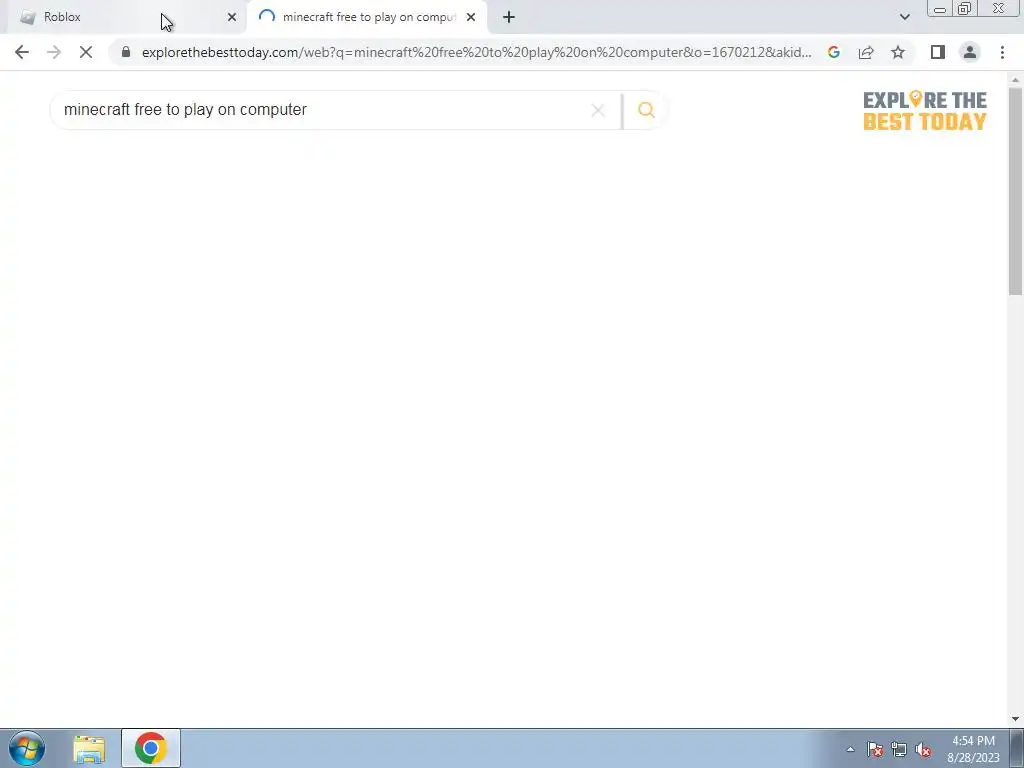Image resolution: width=1024 pixels, height=768 pixels.
Task: Close the minecraft search tab
Action: [471, 17]
